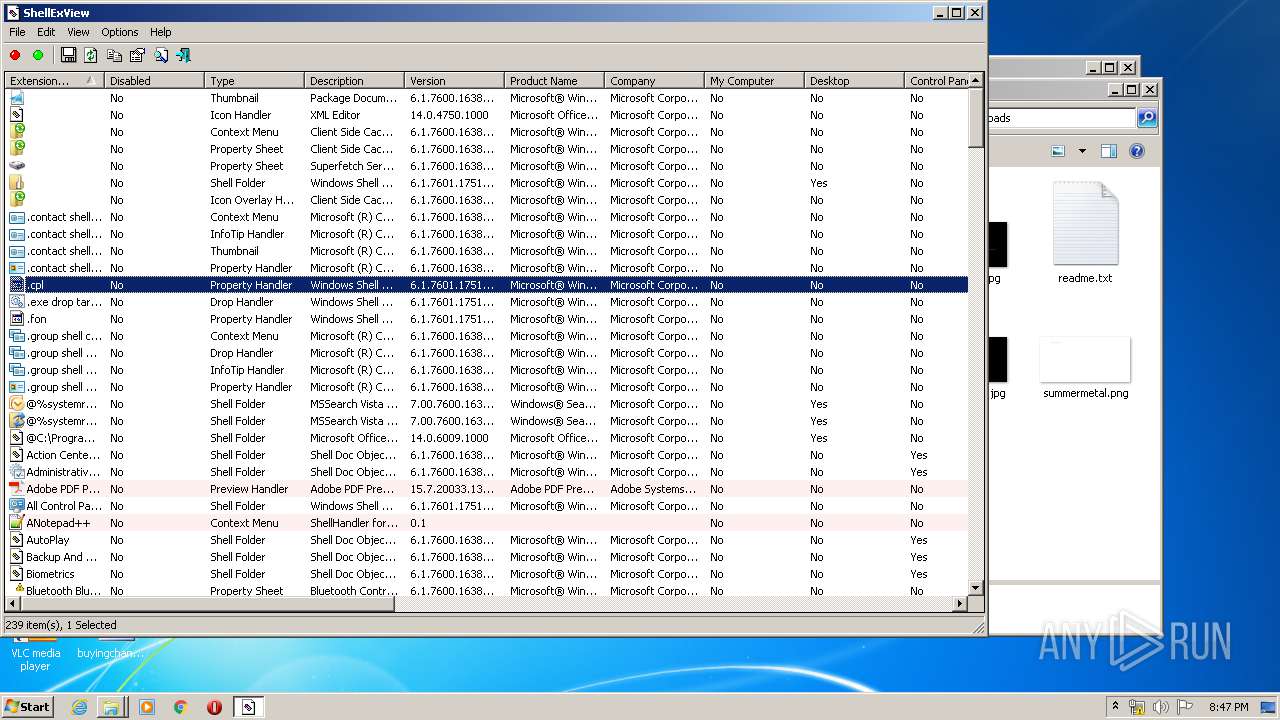Image resolution: width=1280 pixels, height=720 pixels.
Task: Click the Explorer help question-mark icon
Action: [x=1137, y=151]
